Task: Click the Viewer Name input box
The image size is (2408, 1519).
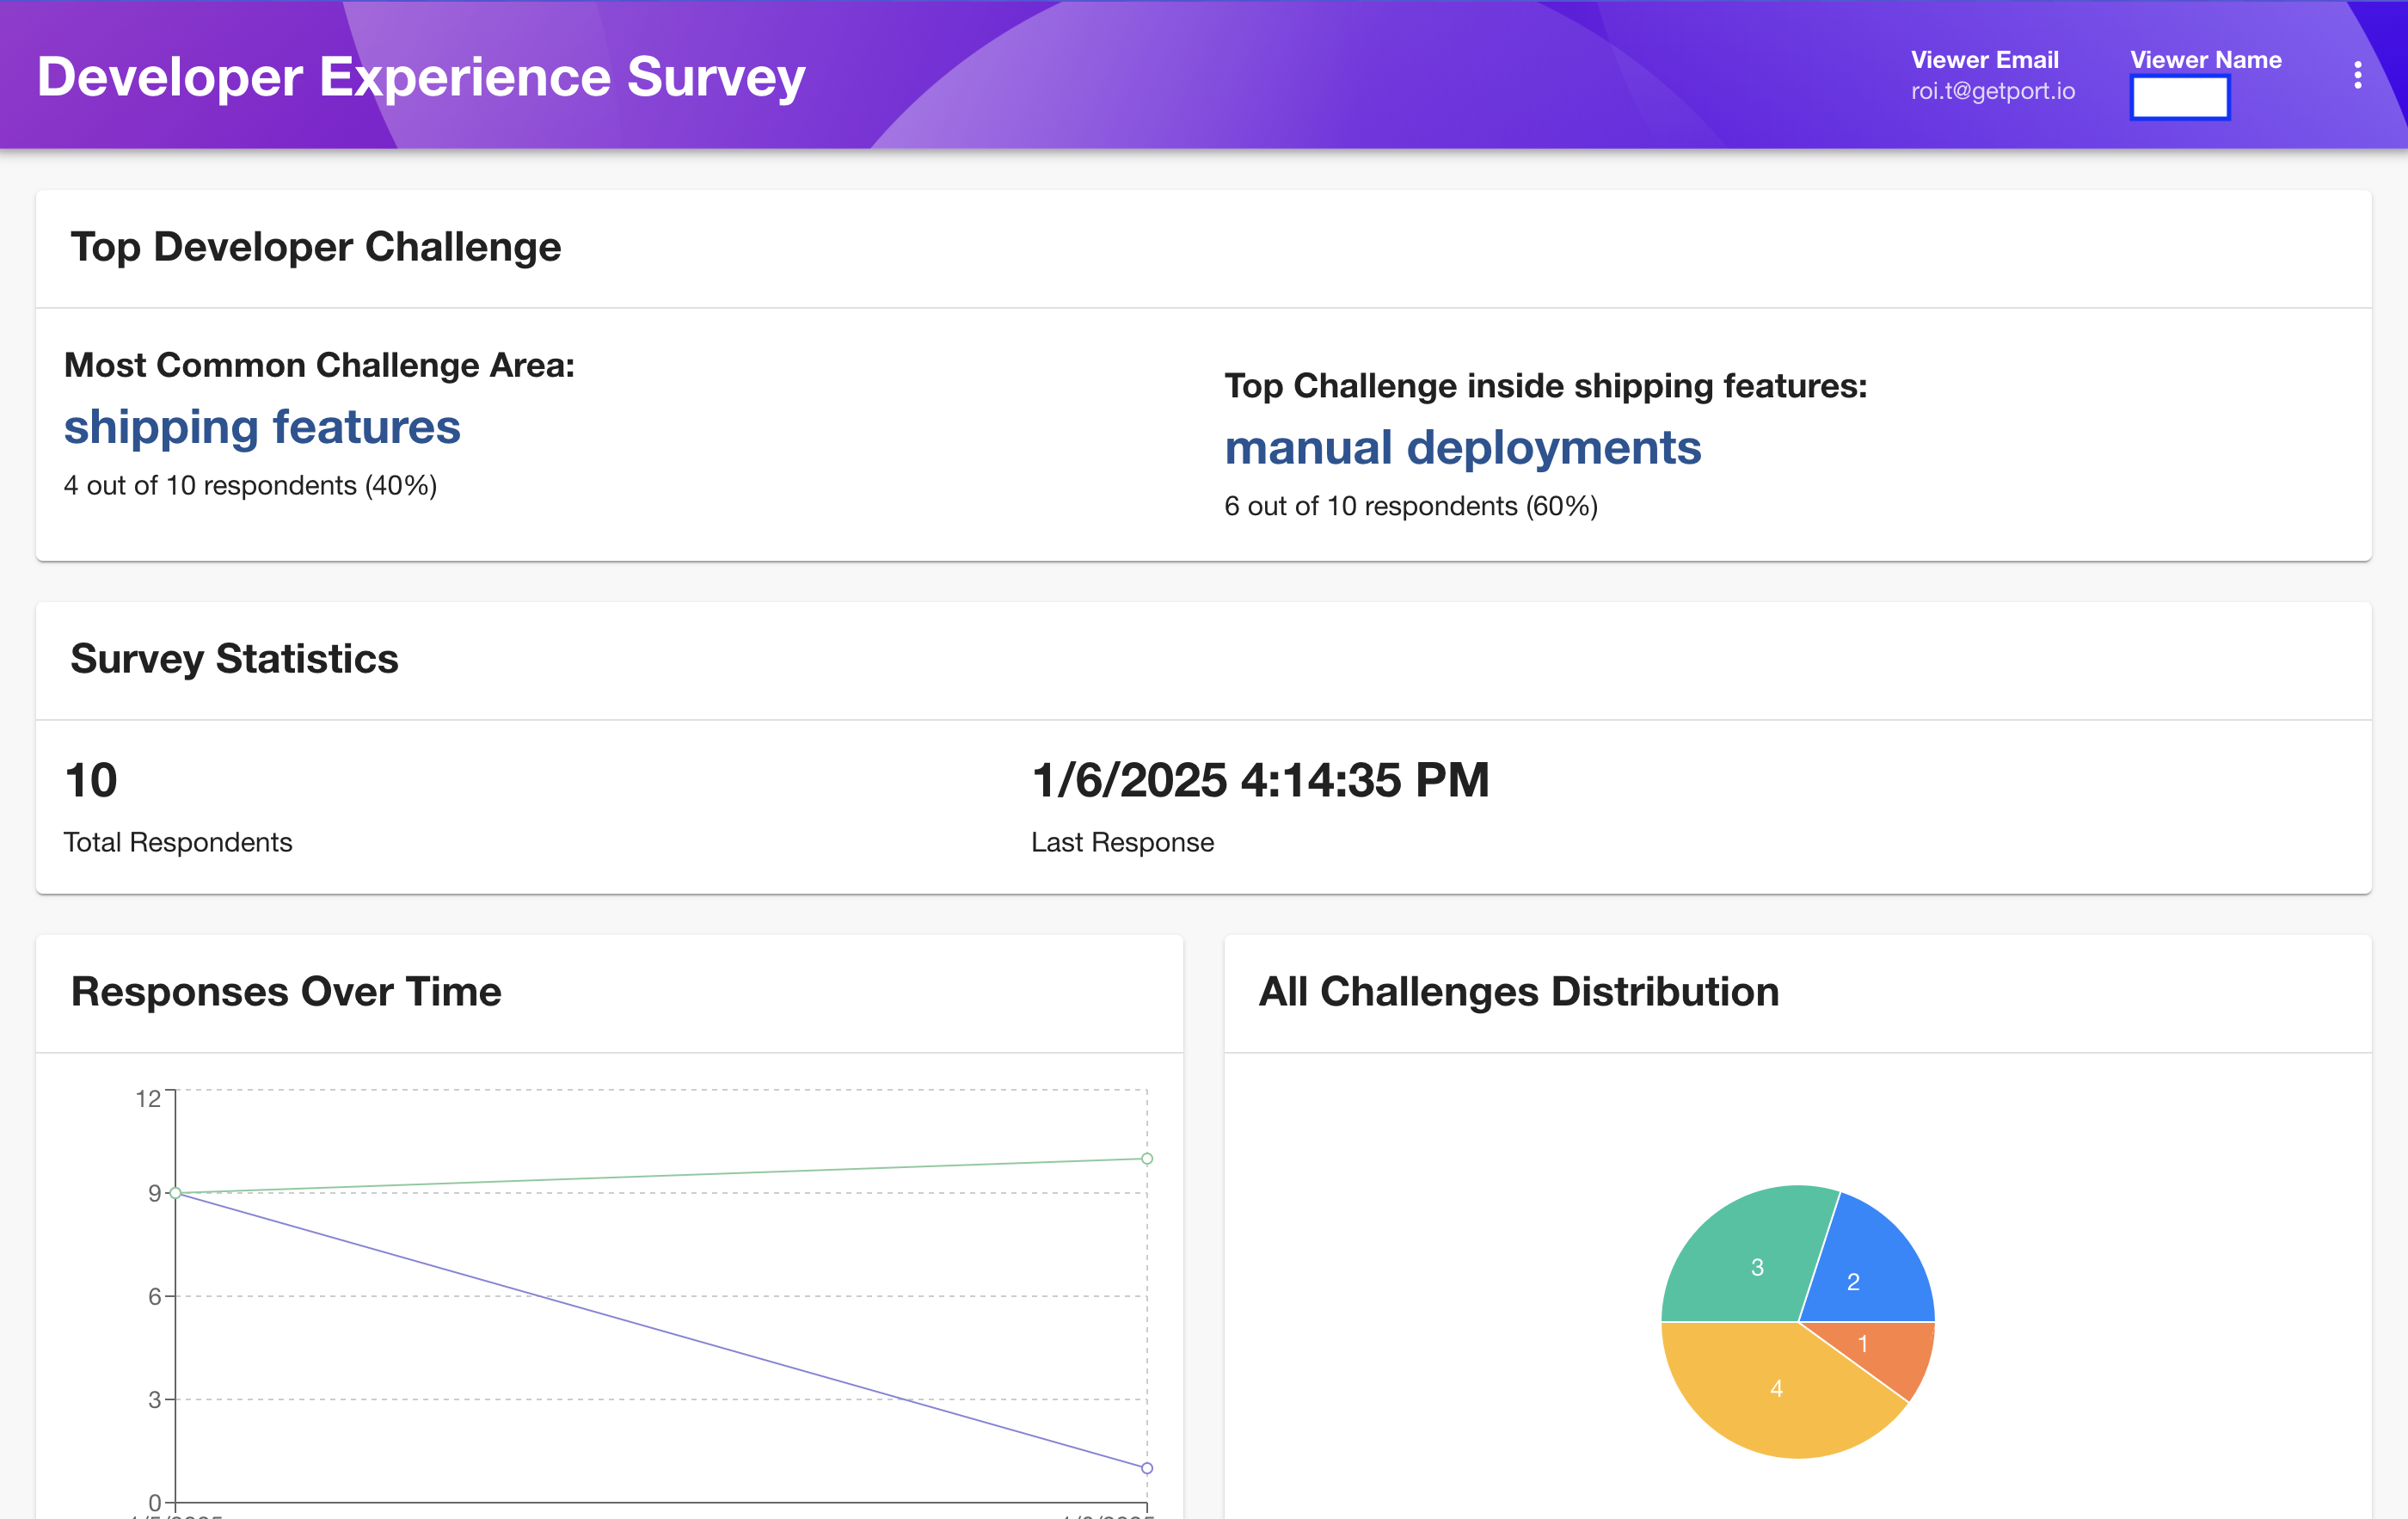Action: tap(2180, 96)
